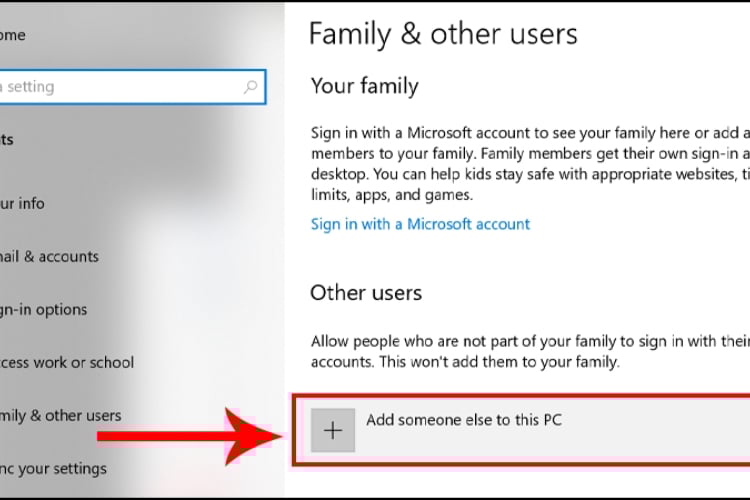Open Sign-in options
The width and height of the screenshot is (750, 500).
[44, 309]
